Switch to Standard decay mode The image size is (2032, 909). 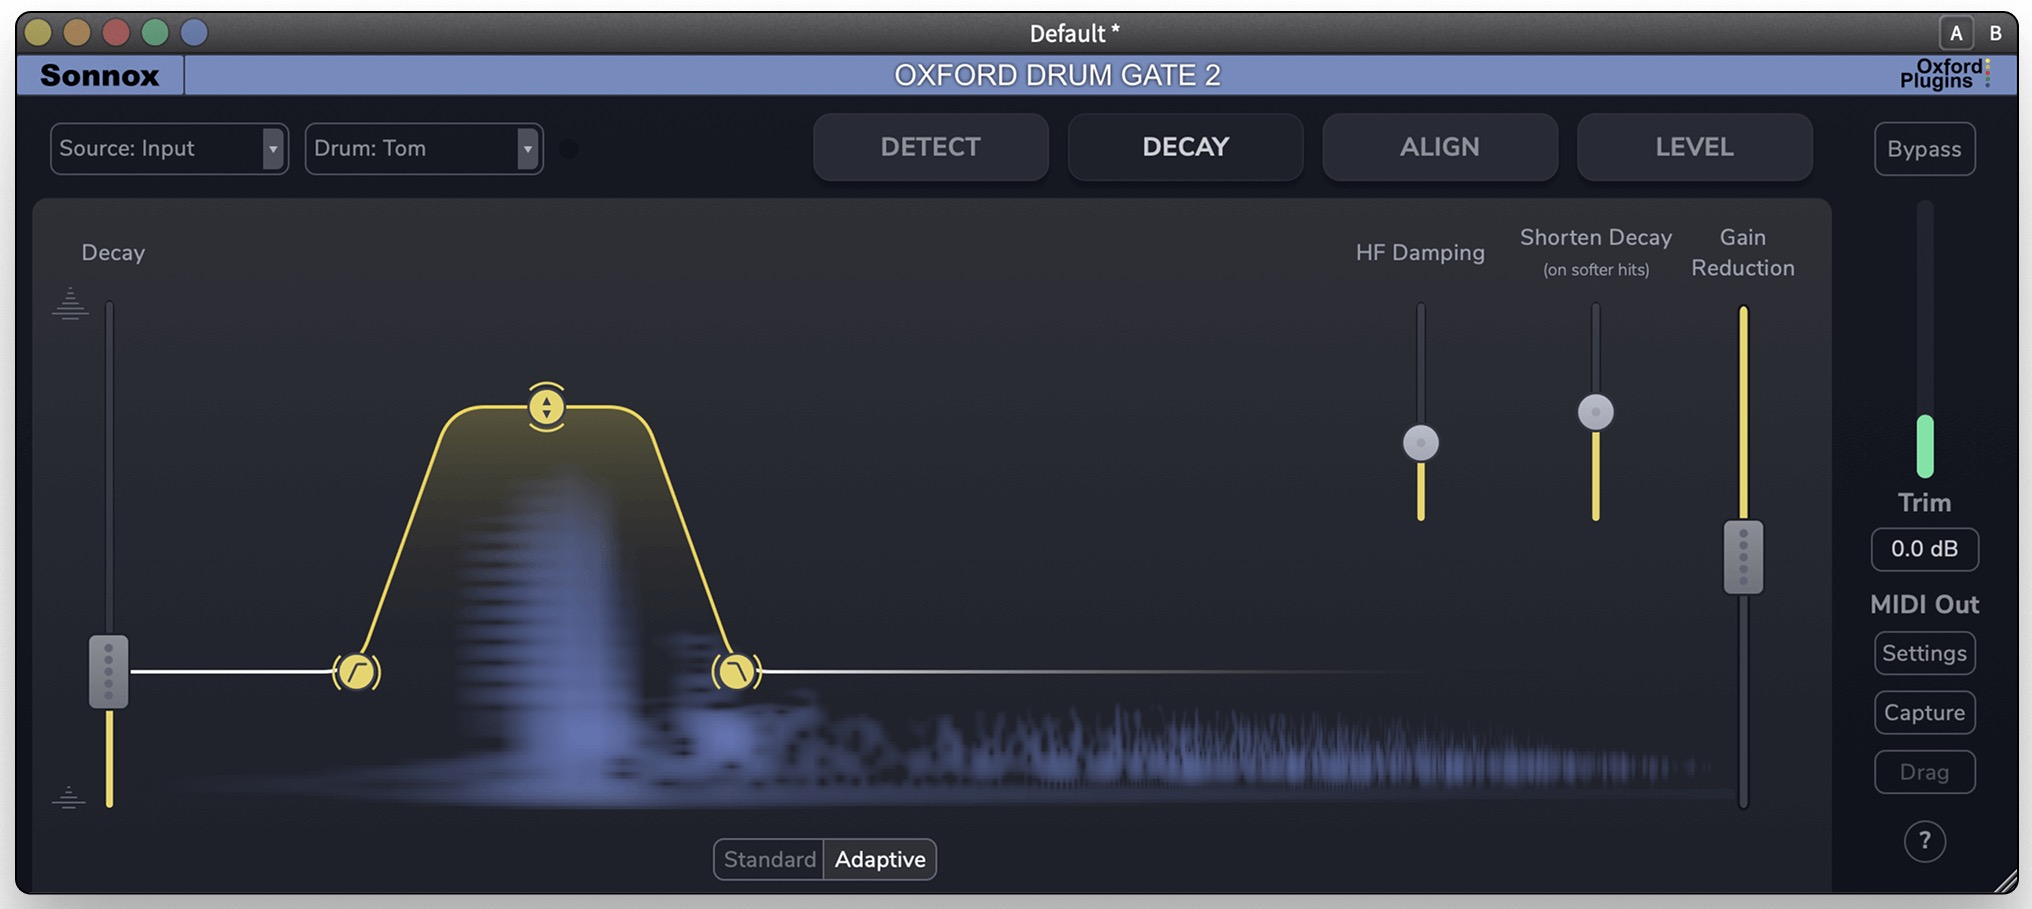tap(769, 859)
